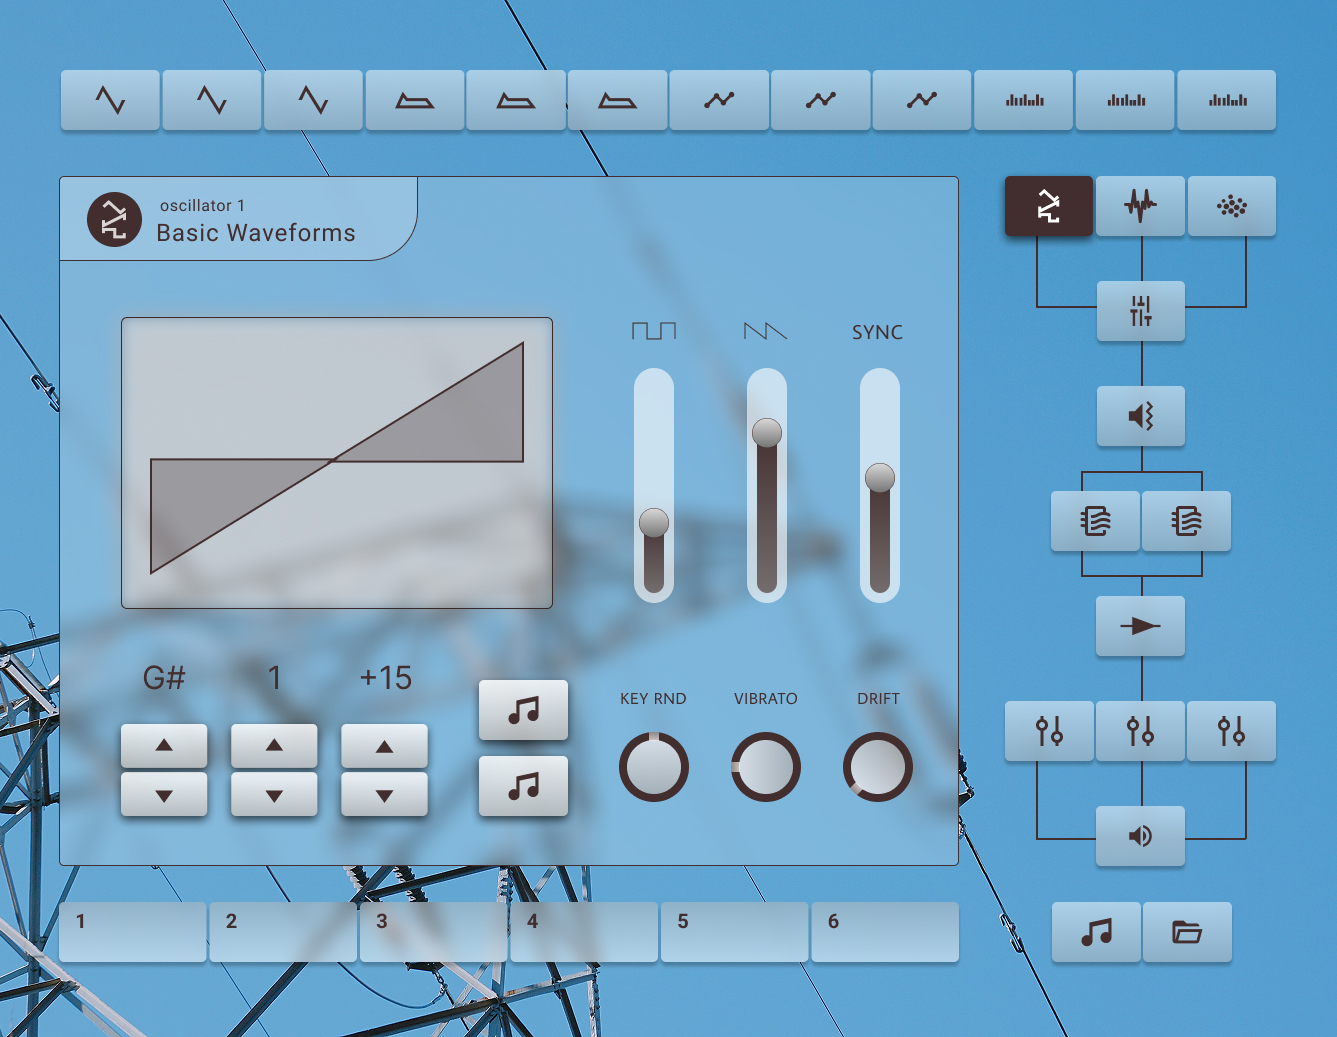
Task: Click the master output speaker icon
Action: pyautogui.click(x=1140, y=836)
